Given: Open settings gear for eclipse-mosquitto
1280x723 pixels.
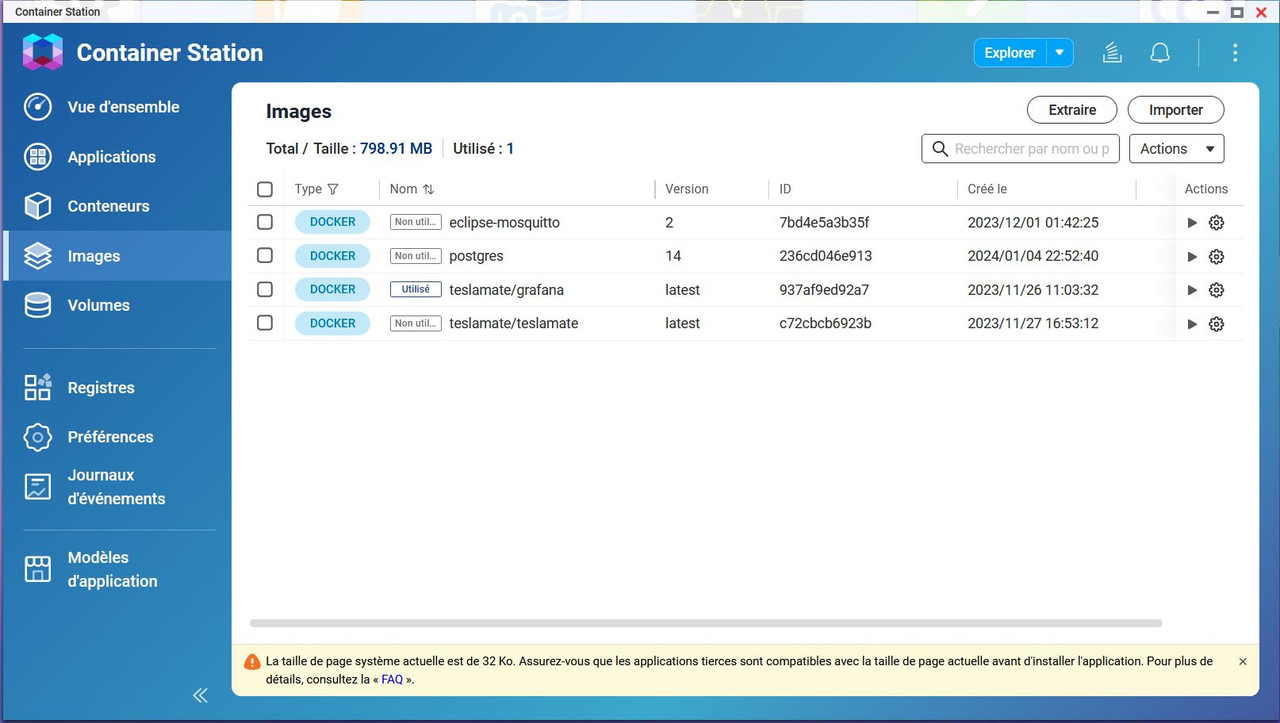Looking at the screenshot, I should pyautogui.click(x=1216, y=223).
